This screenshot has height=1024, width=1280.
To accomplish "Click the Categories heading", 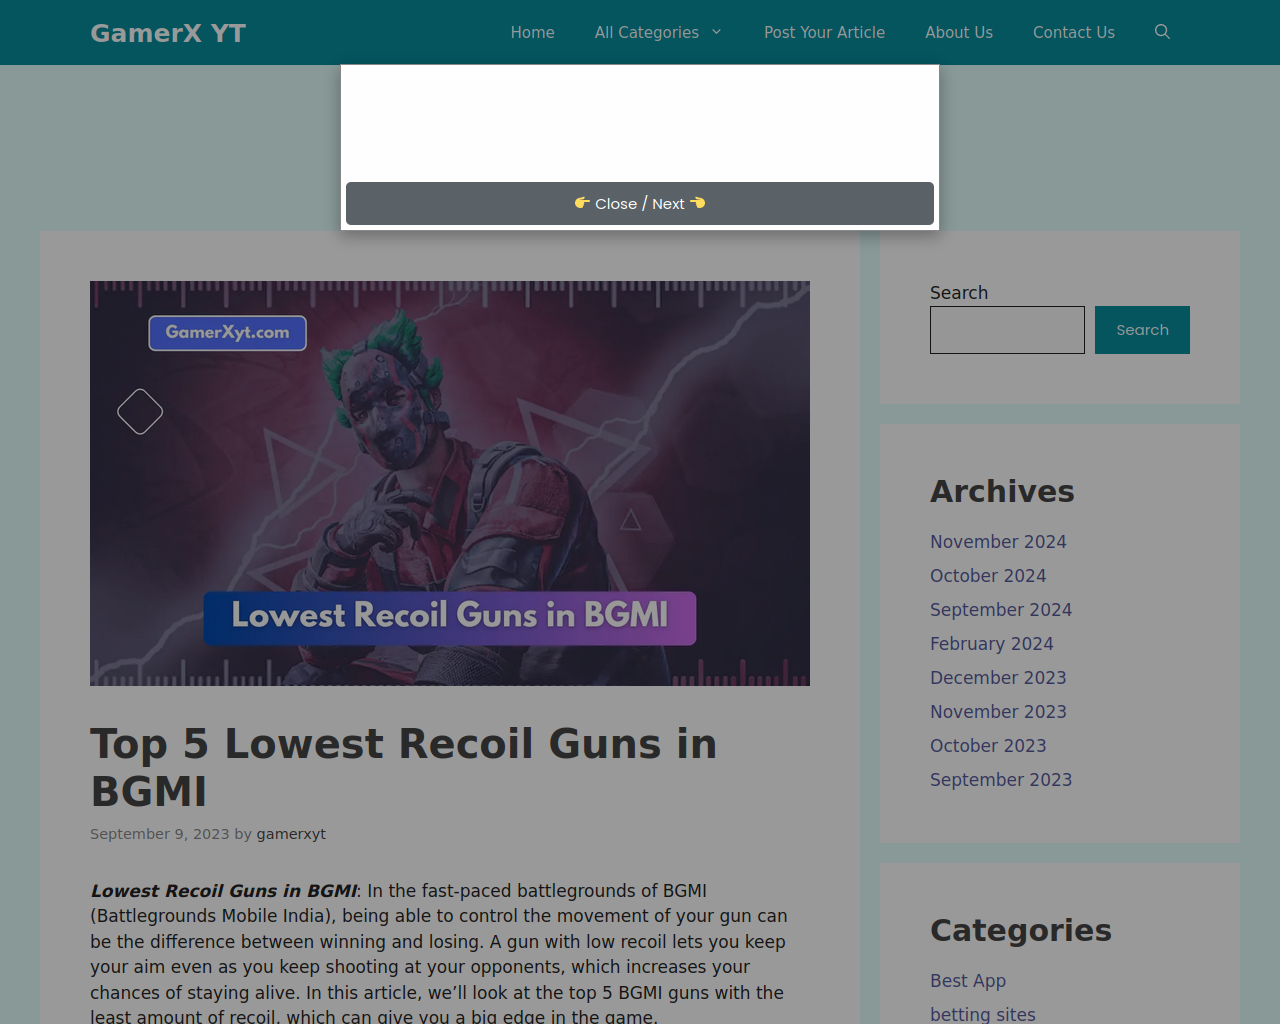I will 1021,930.
